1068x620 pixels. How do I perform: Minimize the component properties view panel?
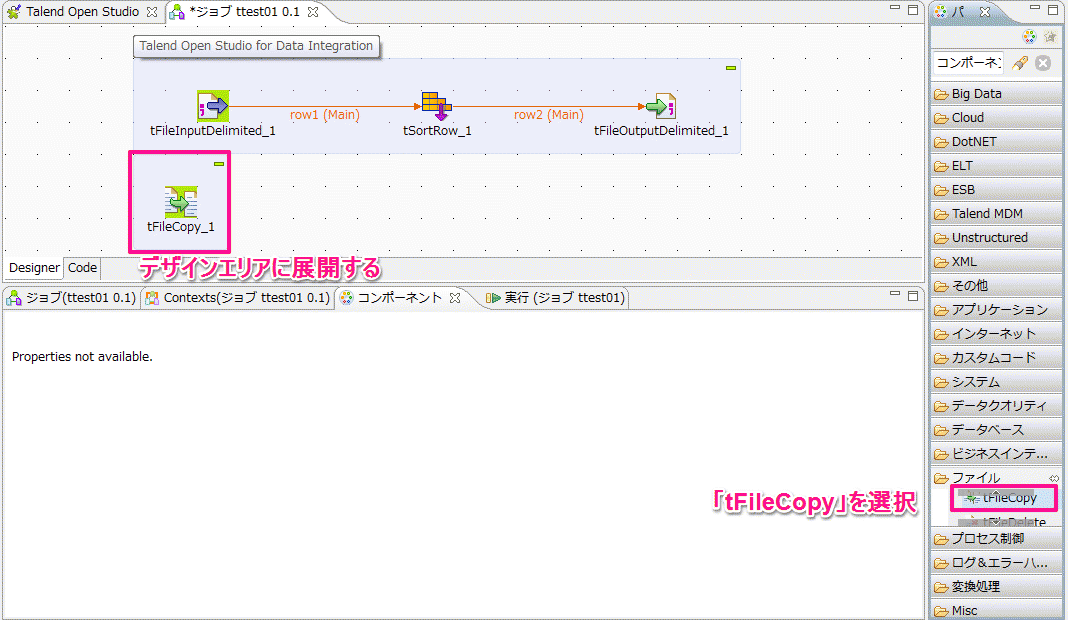tap(895, 295)
